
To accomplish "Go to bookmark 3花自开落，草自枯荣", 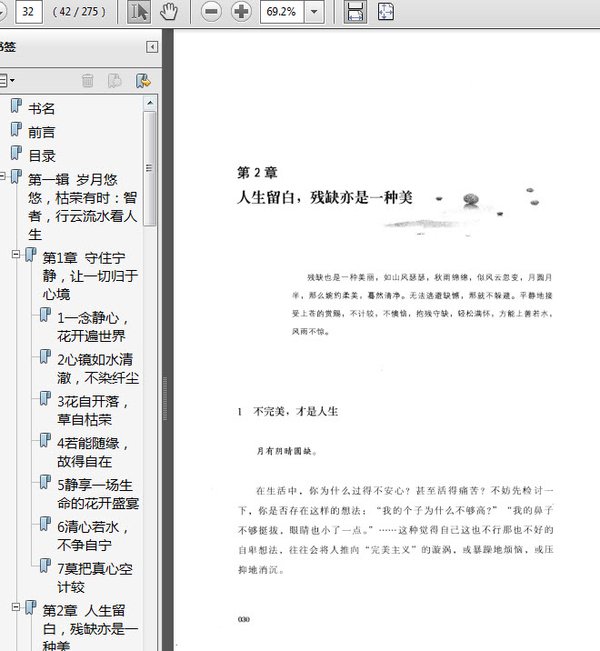I will (92, 410).
